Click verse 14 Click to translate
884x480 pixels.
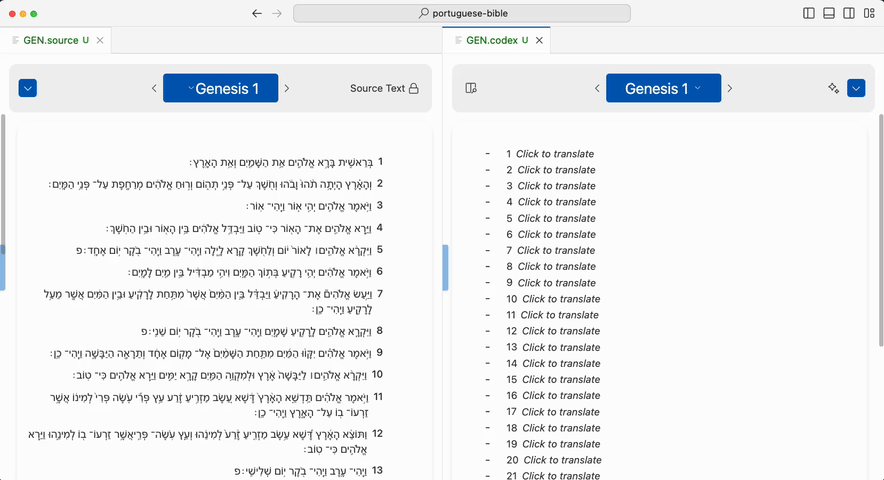(x=561, y=363)
